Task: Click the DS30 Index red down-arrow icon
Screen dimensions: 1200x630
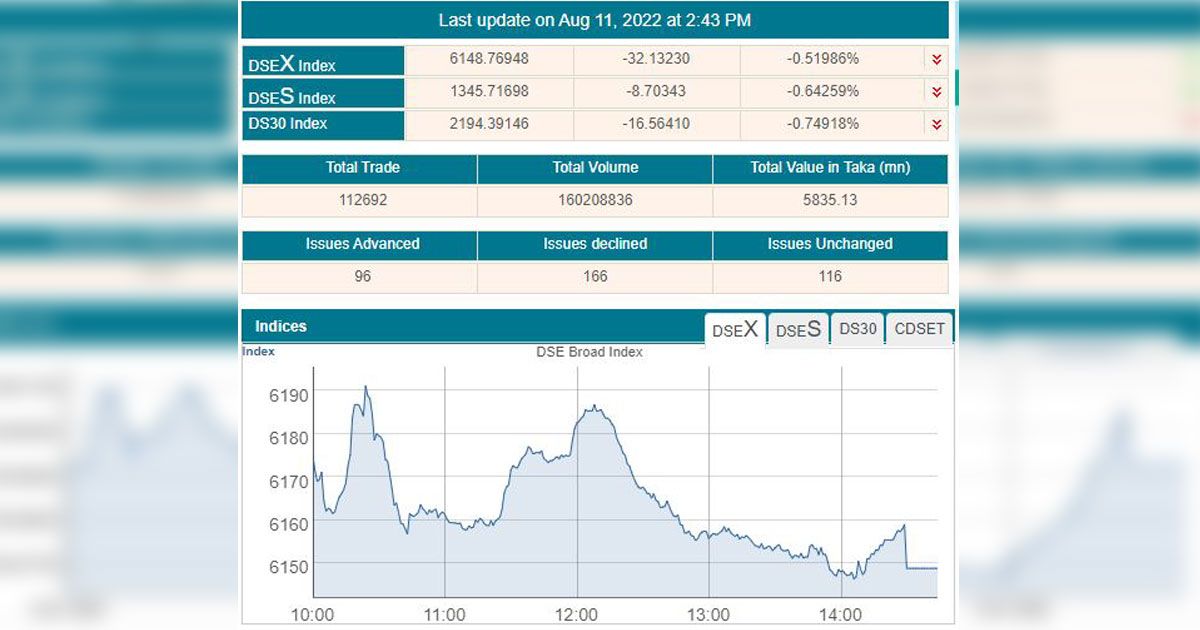Action: [x=936, y=125]
